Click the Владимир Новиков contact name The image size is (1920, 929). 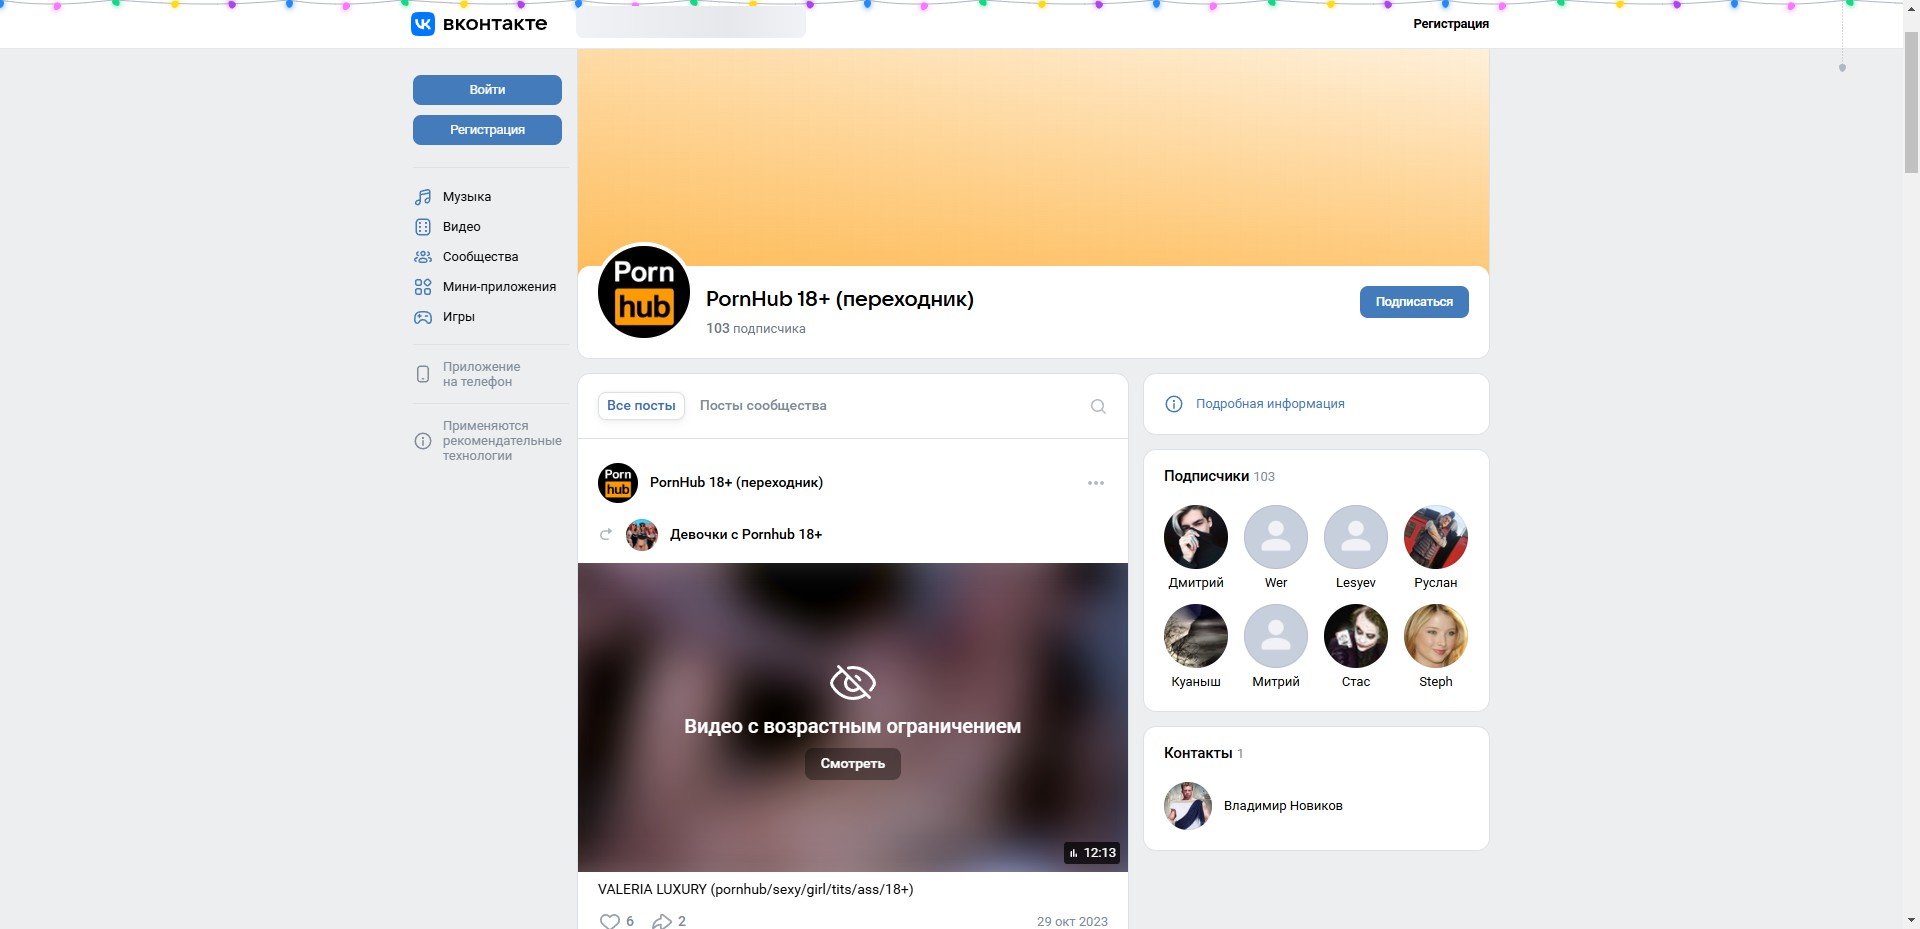coord(1283,806)
